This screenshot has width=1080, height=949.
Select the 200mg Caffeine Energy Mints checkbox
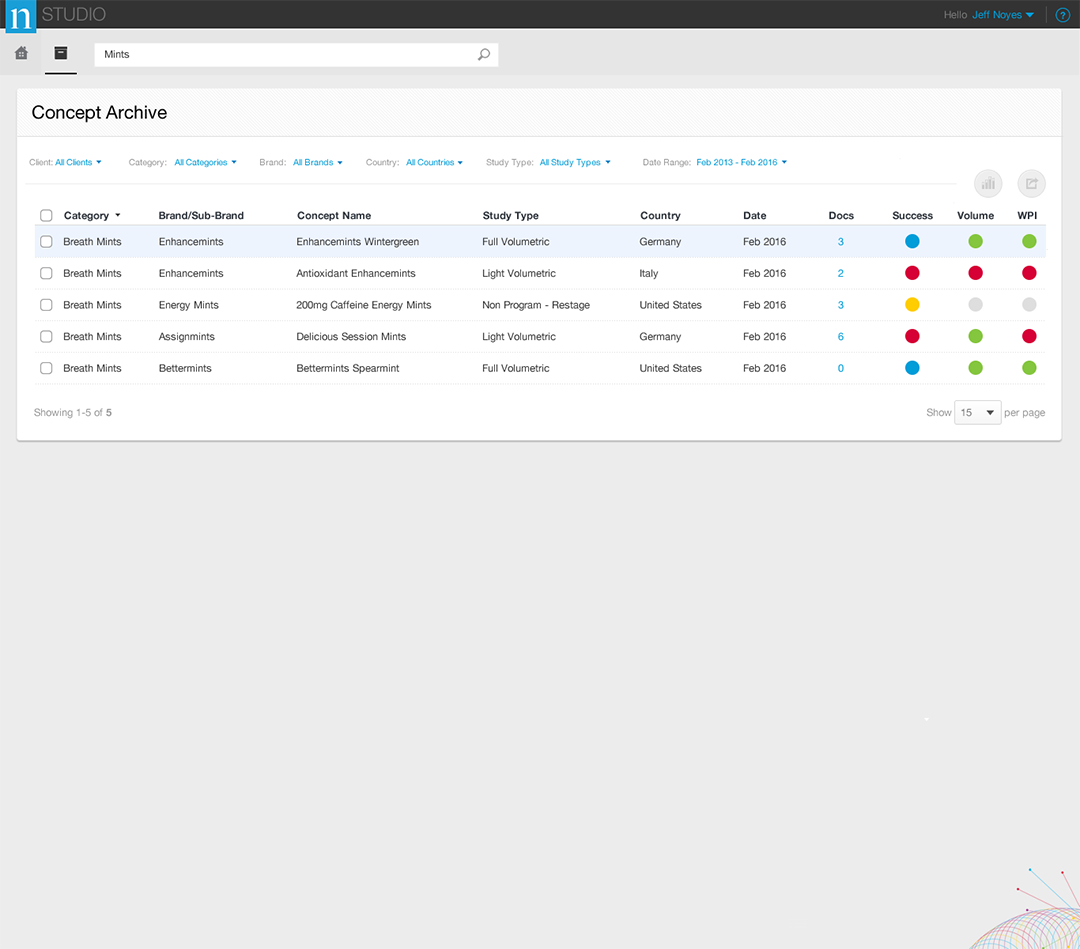46,305
